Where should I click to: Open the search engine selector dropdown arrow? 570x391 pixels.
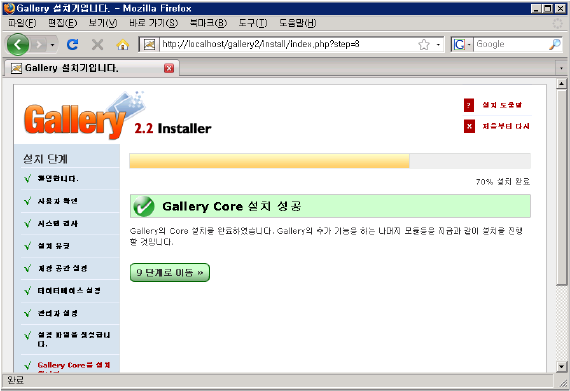(469, 45)
